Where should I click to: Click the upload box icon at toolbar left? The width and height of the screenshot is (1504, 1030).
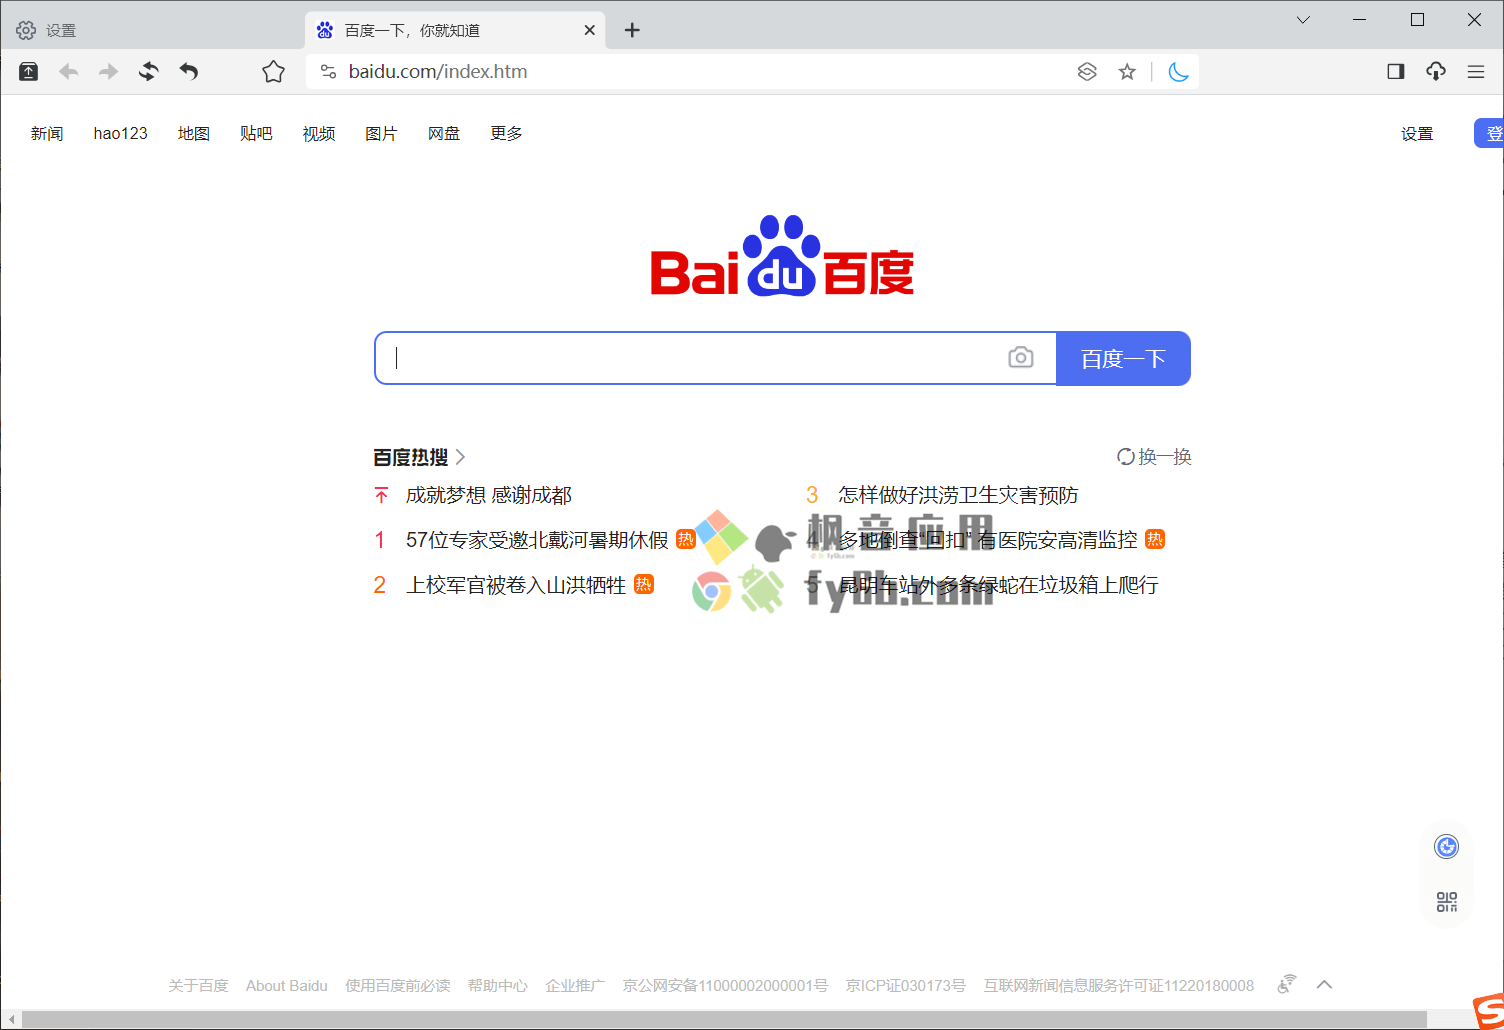[29, 71]
